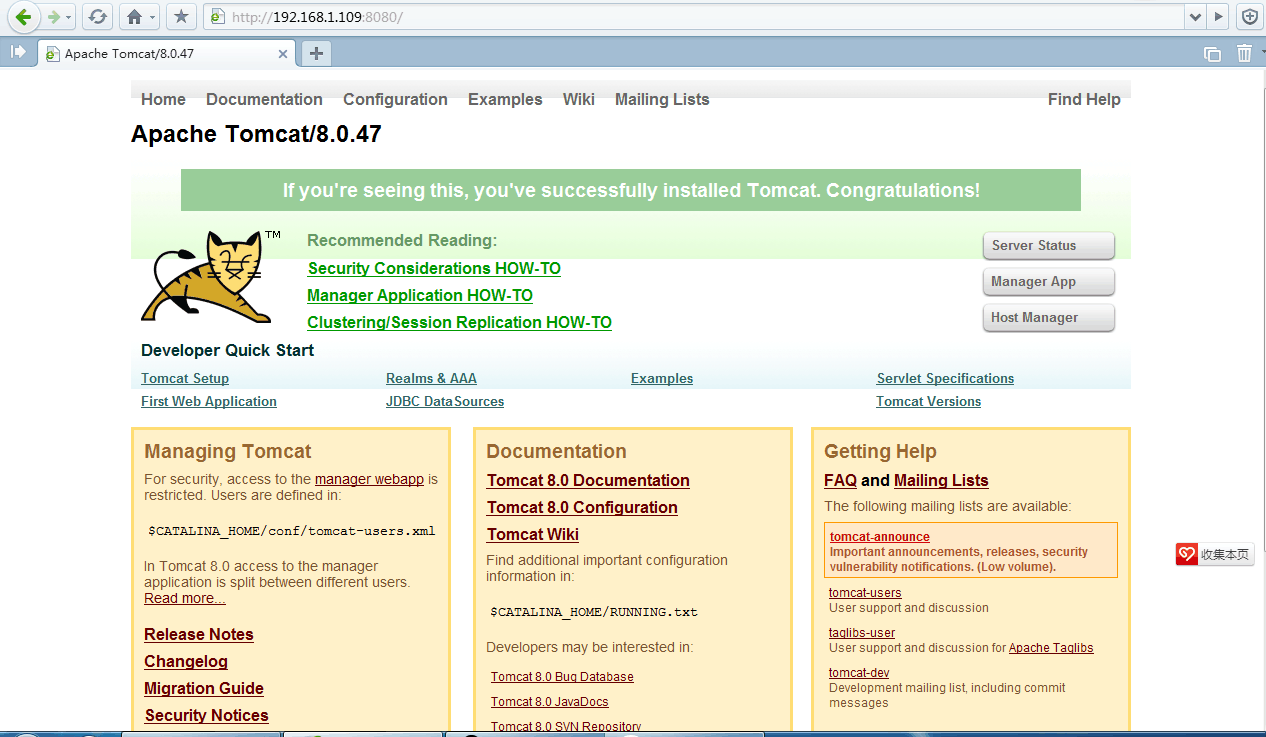Open the tomcat-dev mailing list link
1266x737 pixels.
point(859,673)
